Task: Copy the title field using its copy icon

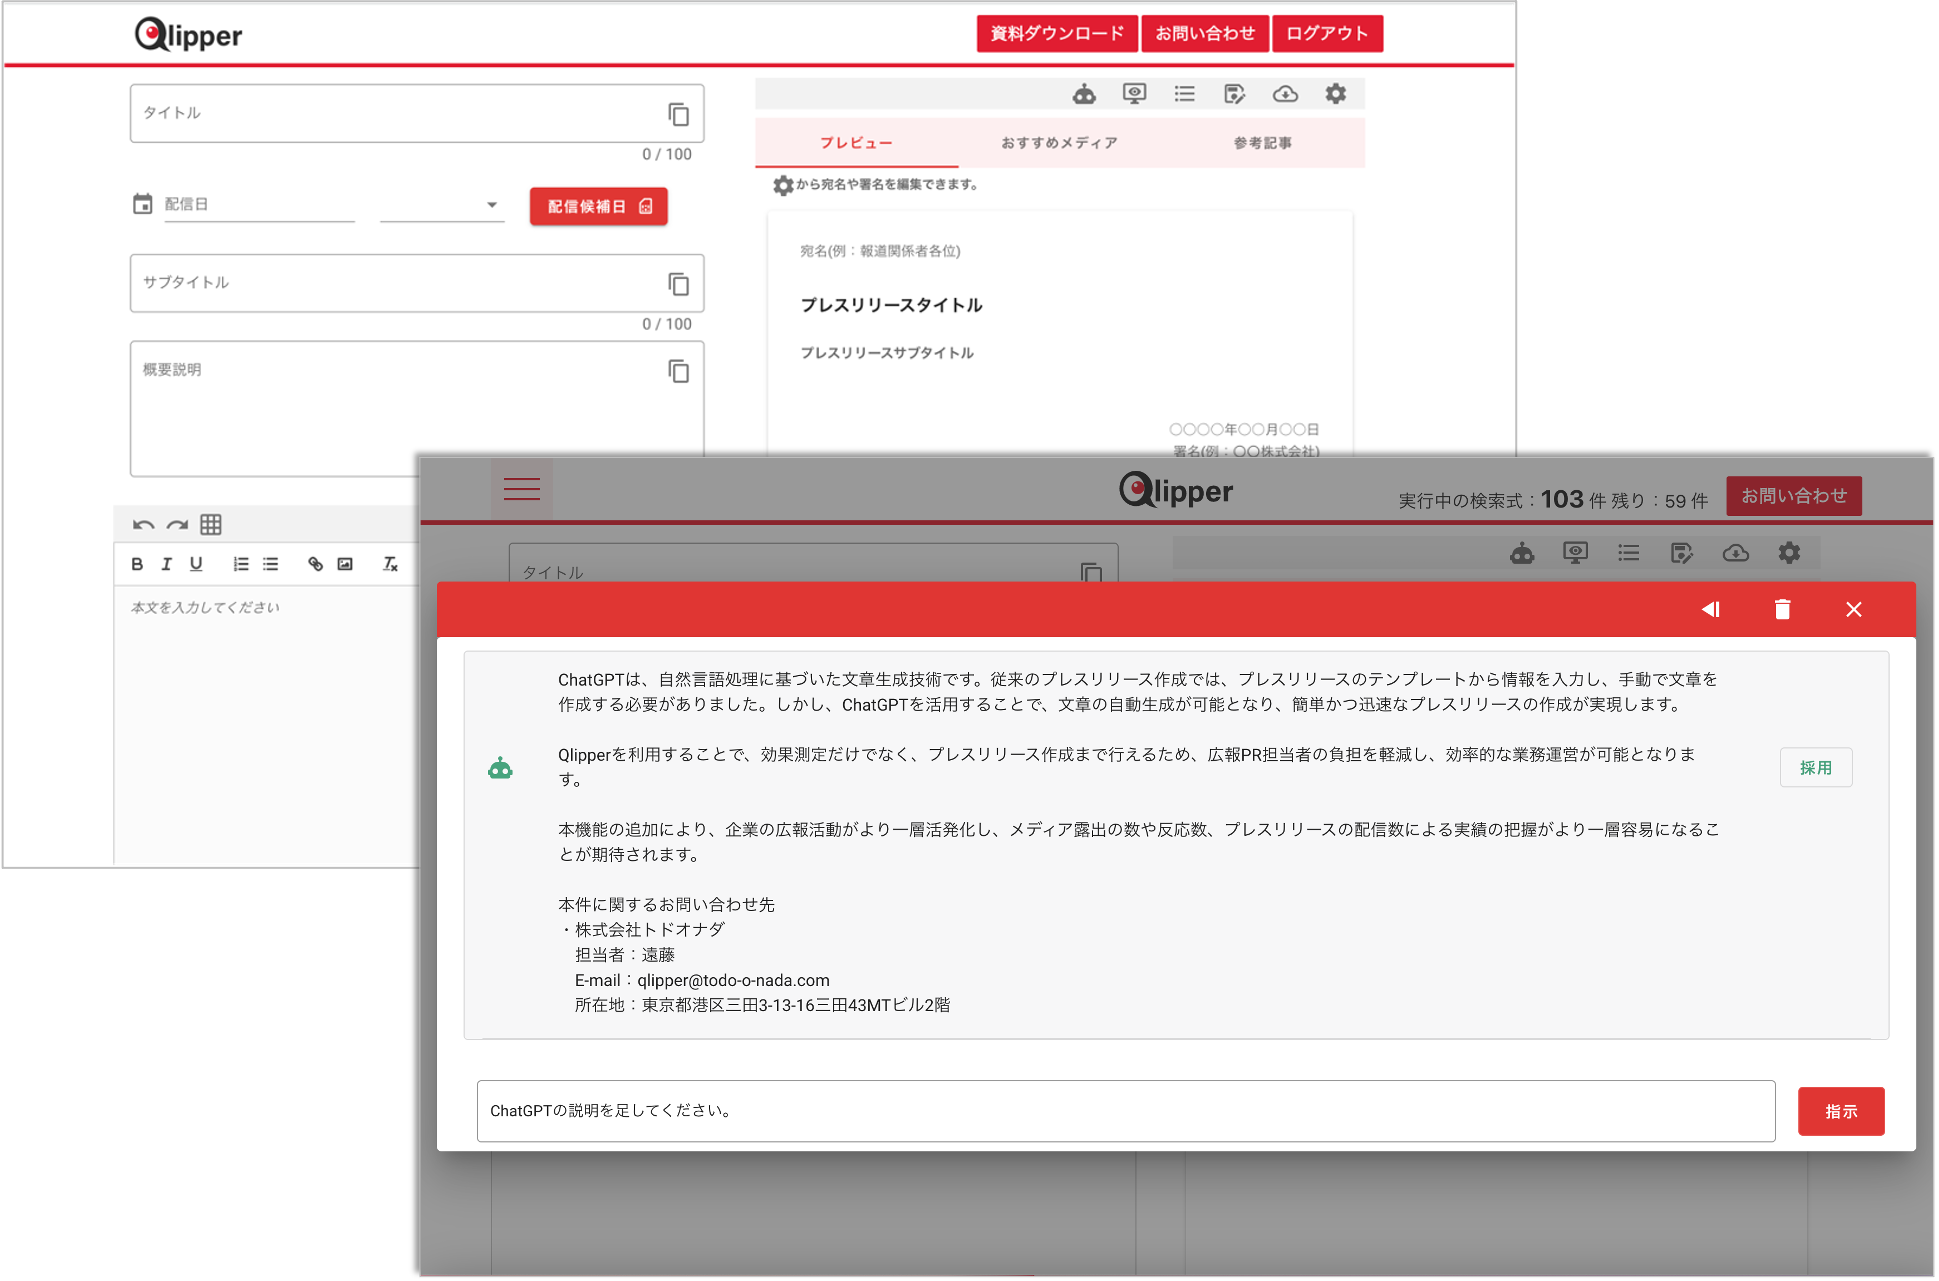Action: coord(678,114)
